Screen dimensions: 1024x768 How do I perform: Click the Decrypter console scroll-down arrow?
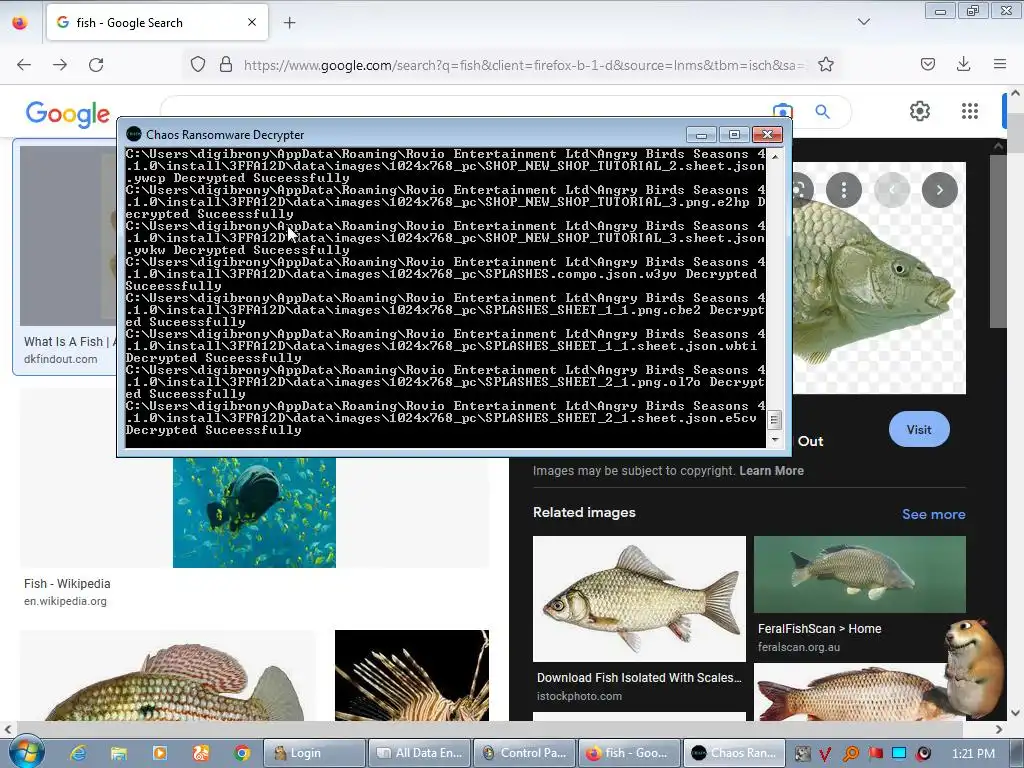tap(775, 440)
